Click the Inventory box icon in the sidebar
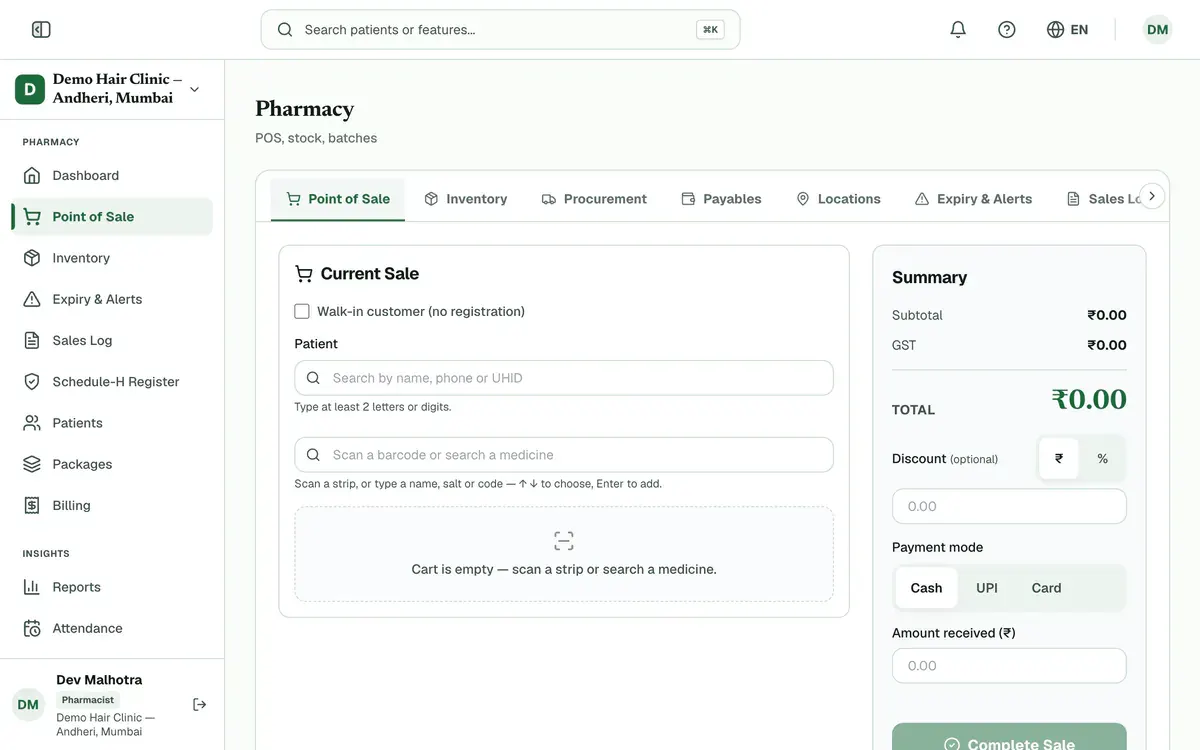 (x=32, y=258)
